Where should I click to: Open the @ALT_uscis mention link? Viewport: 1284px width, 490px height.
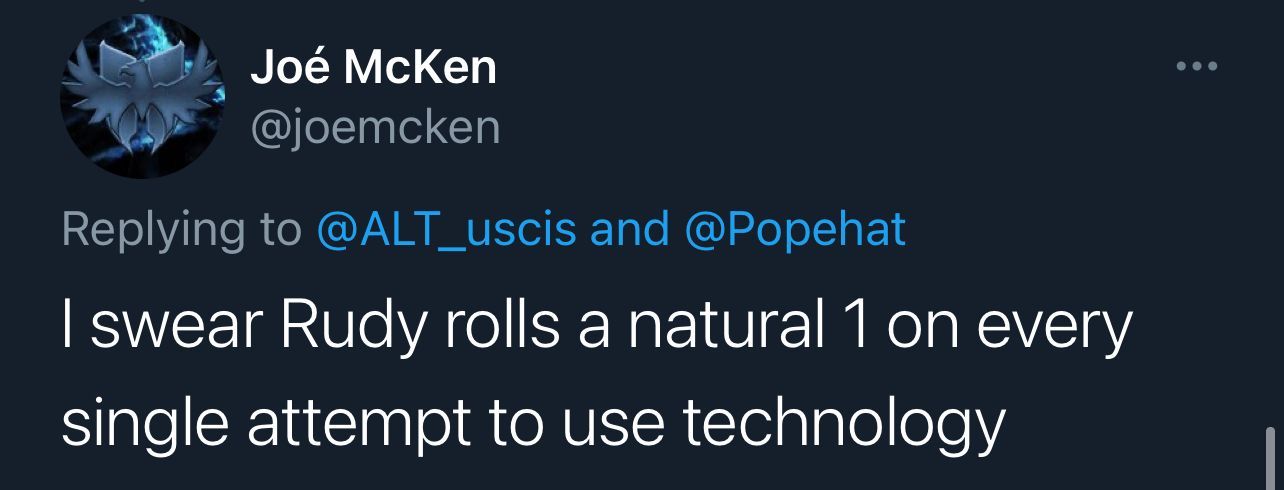(446, 229)
